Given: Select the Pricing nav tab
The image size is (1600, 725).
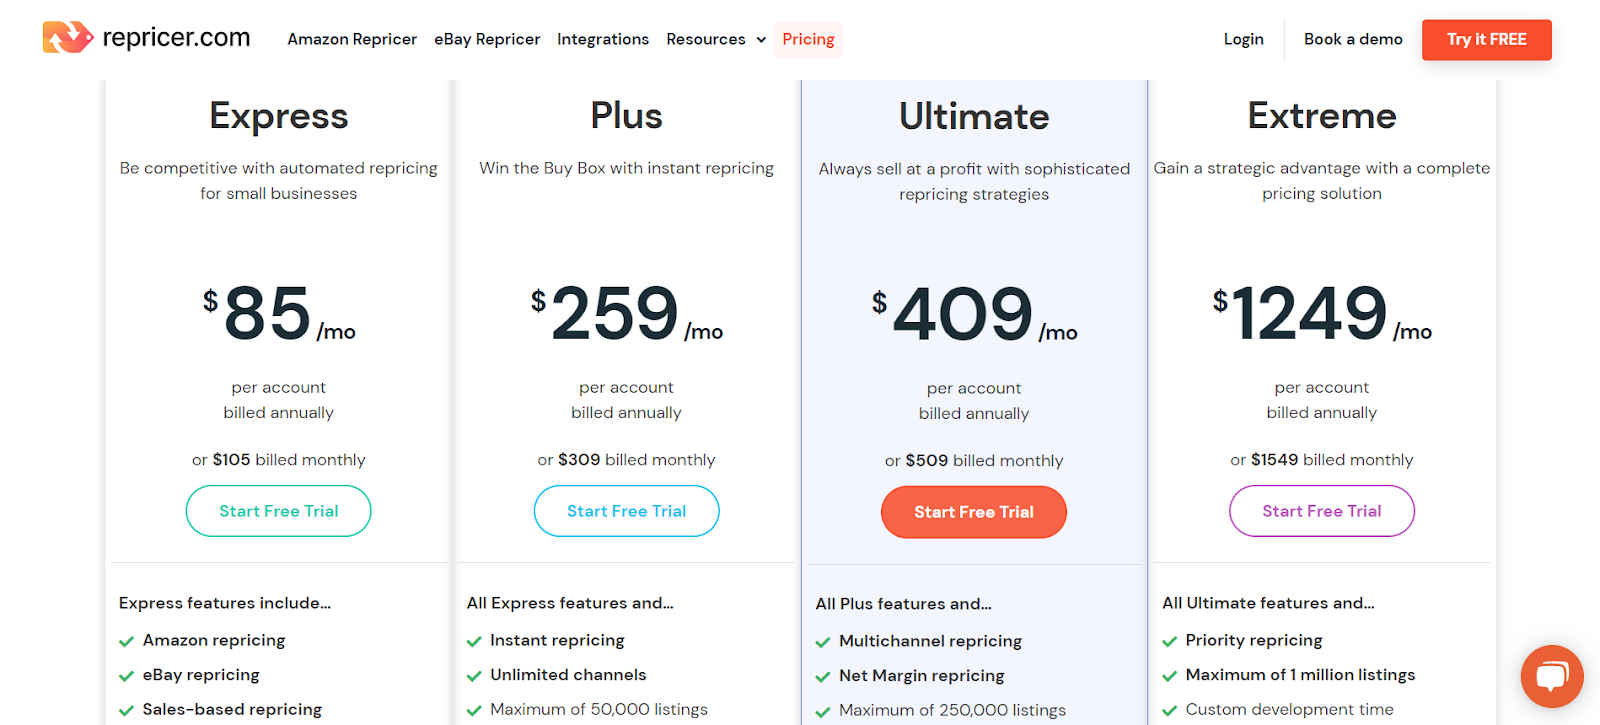Looking at the screenshot, I should pos(808,39).
